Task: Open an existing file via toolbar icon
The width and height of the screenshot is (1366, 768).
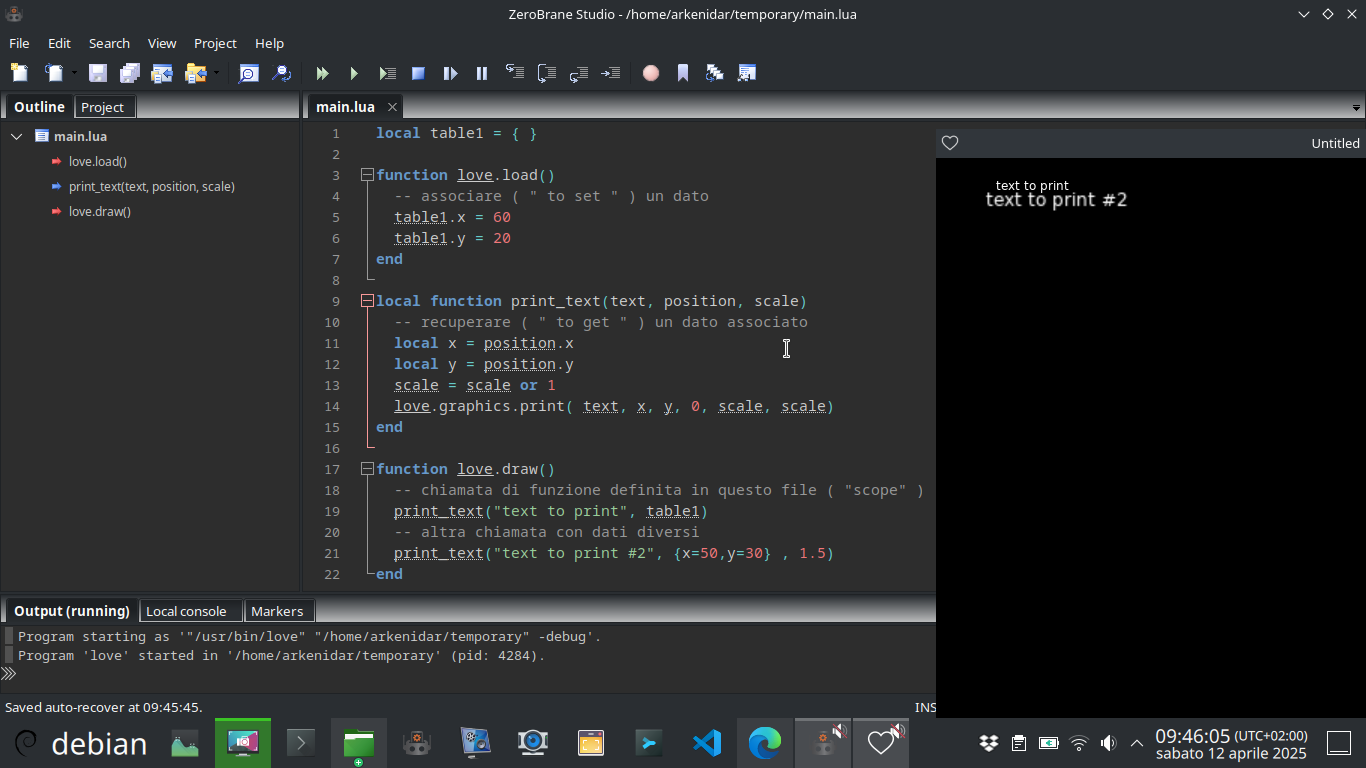Action: [53, 73]
